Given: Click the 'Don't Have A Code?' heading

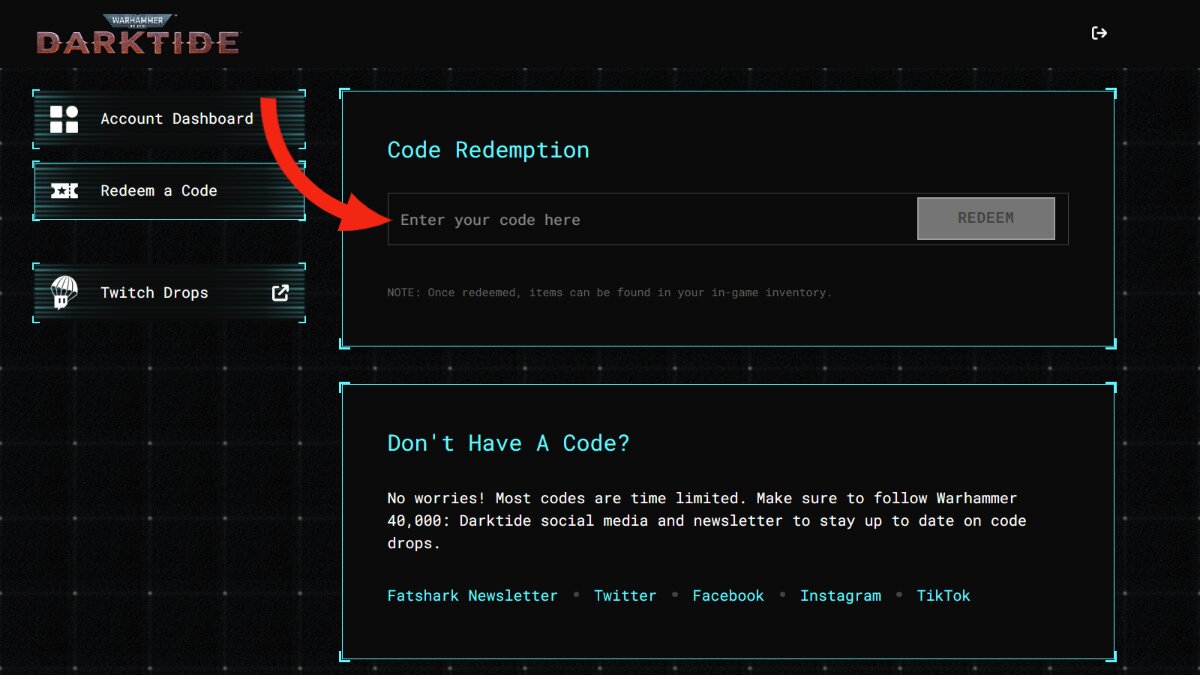Looking at the screenshot, I should click(508, 443).
